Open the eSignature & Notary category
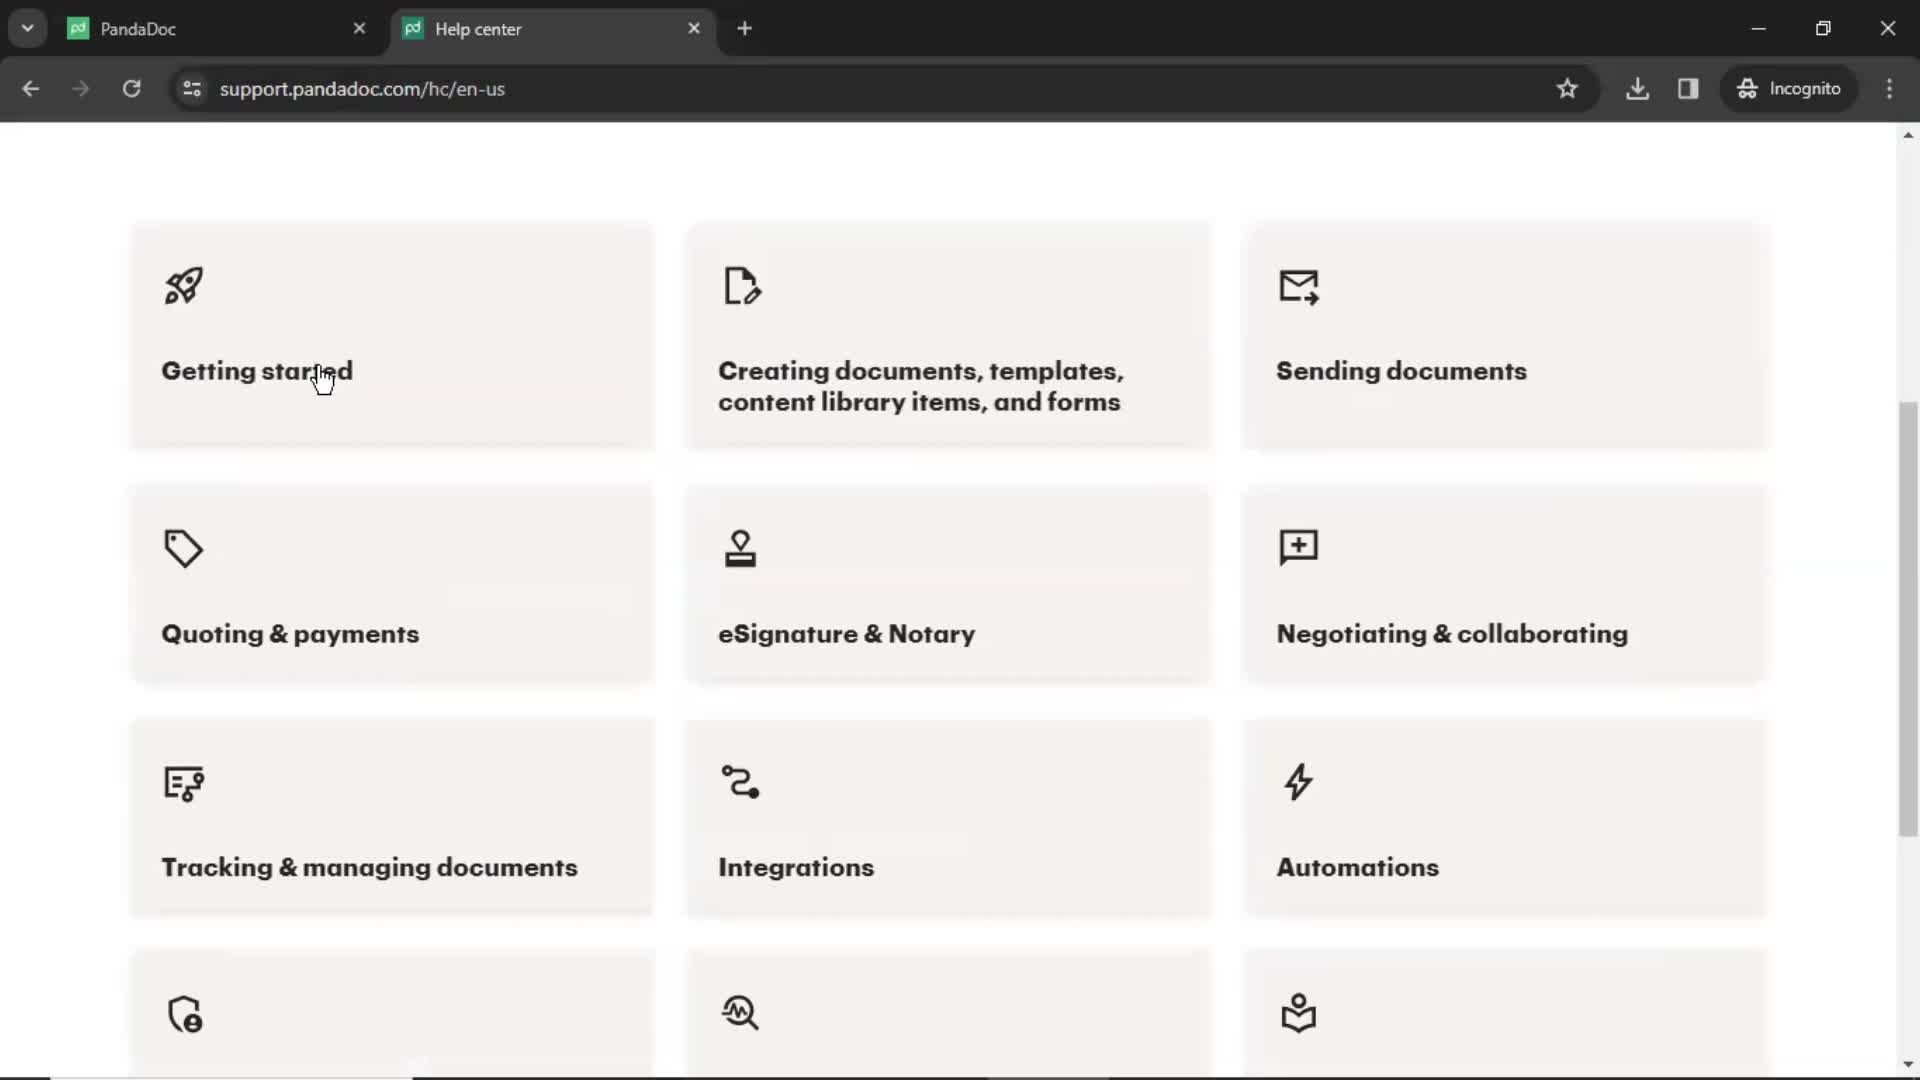Screen dimensions: 1920x1080 click(x=949, y=585)
